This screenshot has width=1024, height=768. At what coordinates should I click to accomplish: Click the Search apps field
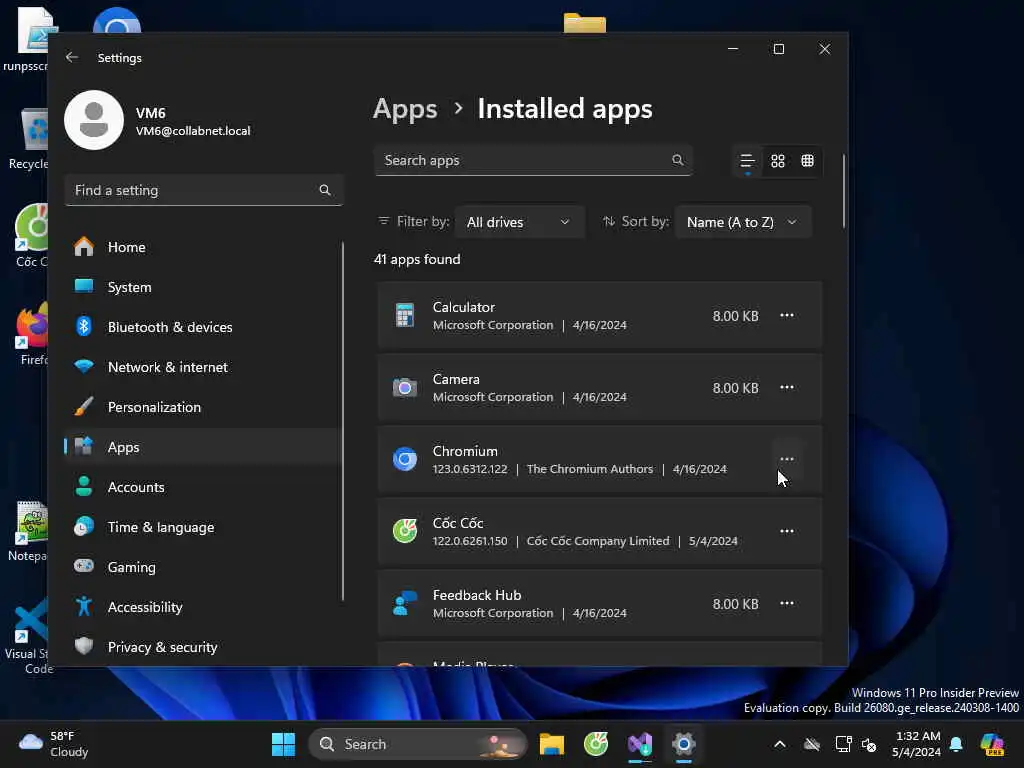pyautogui.click(x=533, y=160)
